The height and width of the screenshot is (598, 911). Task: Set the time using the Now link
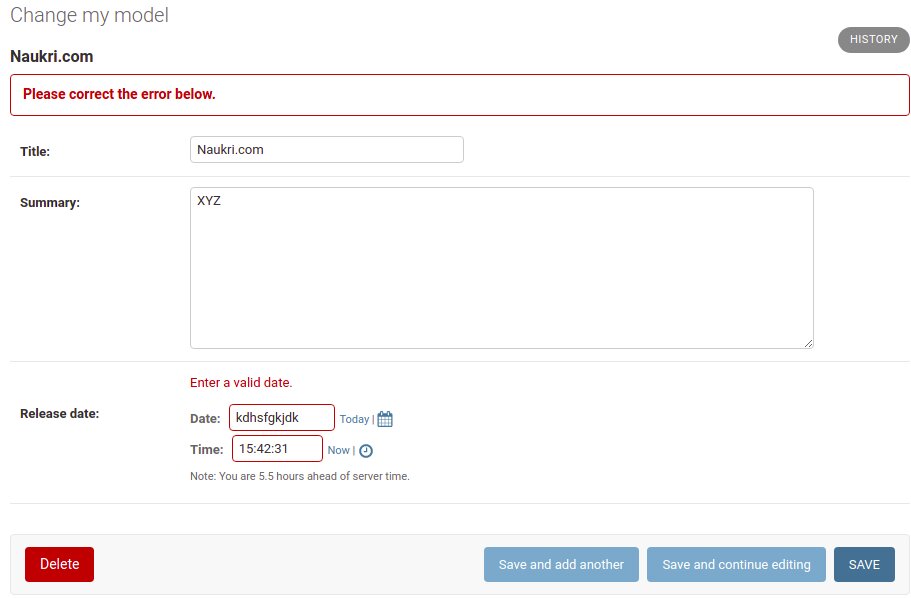pos(338,450)
